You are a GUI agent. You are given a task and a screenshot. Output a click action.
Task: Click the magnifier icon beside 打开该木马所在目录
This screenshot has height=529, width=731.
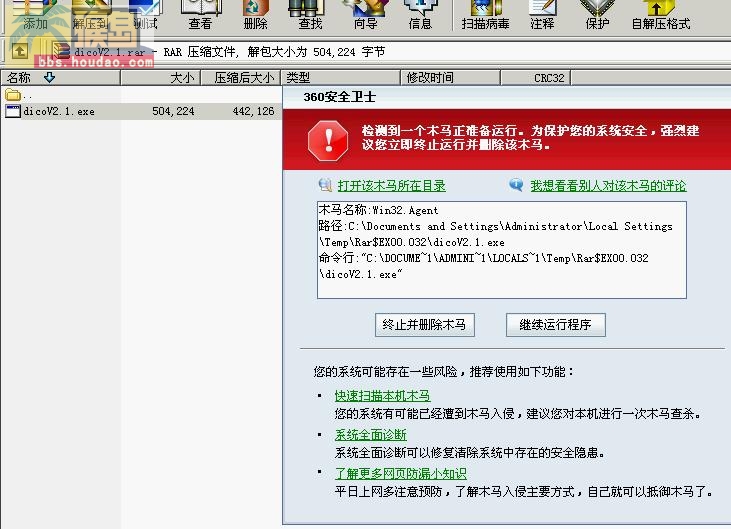[x=325, y=185]
